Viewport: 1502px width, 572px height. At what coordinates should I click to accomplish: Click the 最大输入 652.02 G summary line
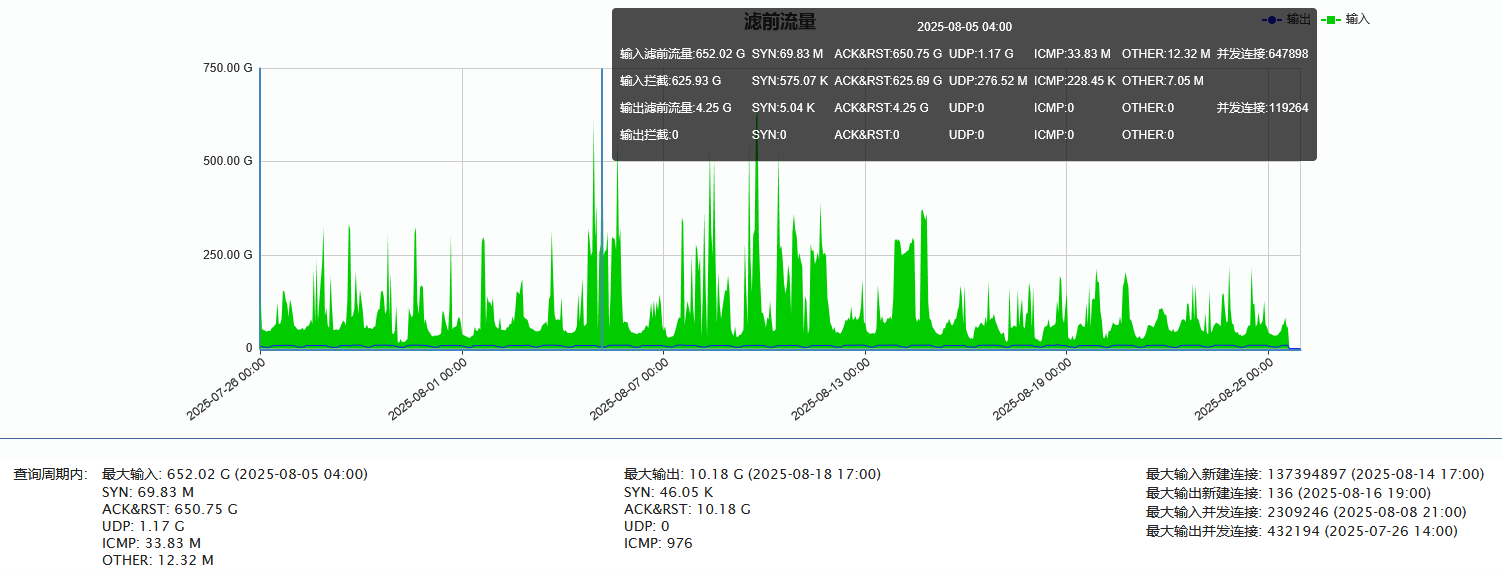click(x=234, y=474)
